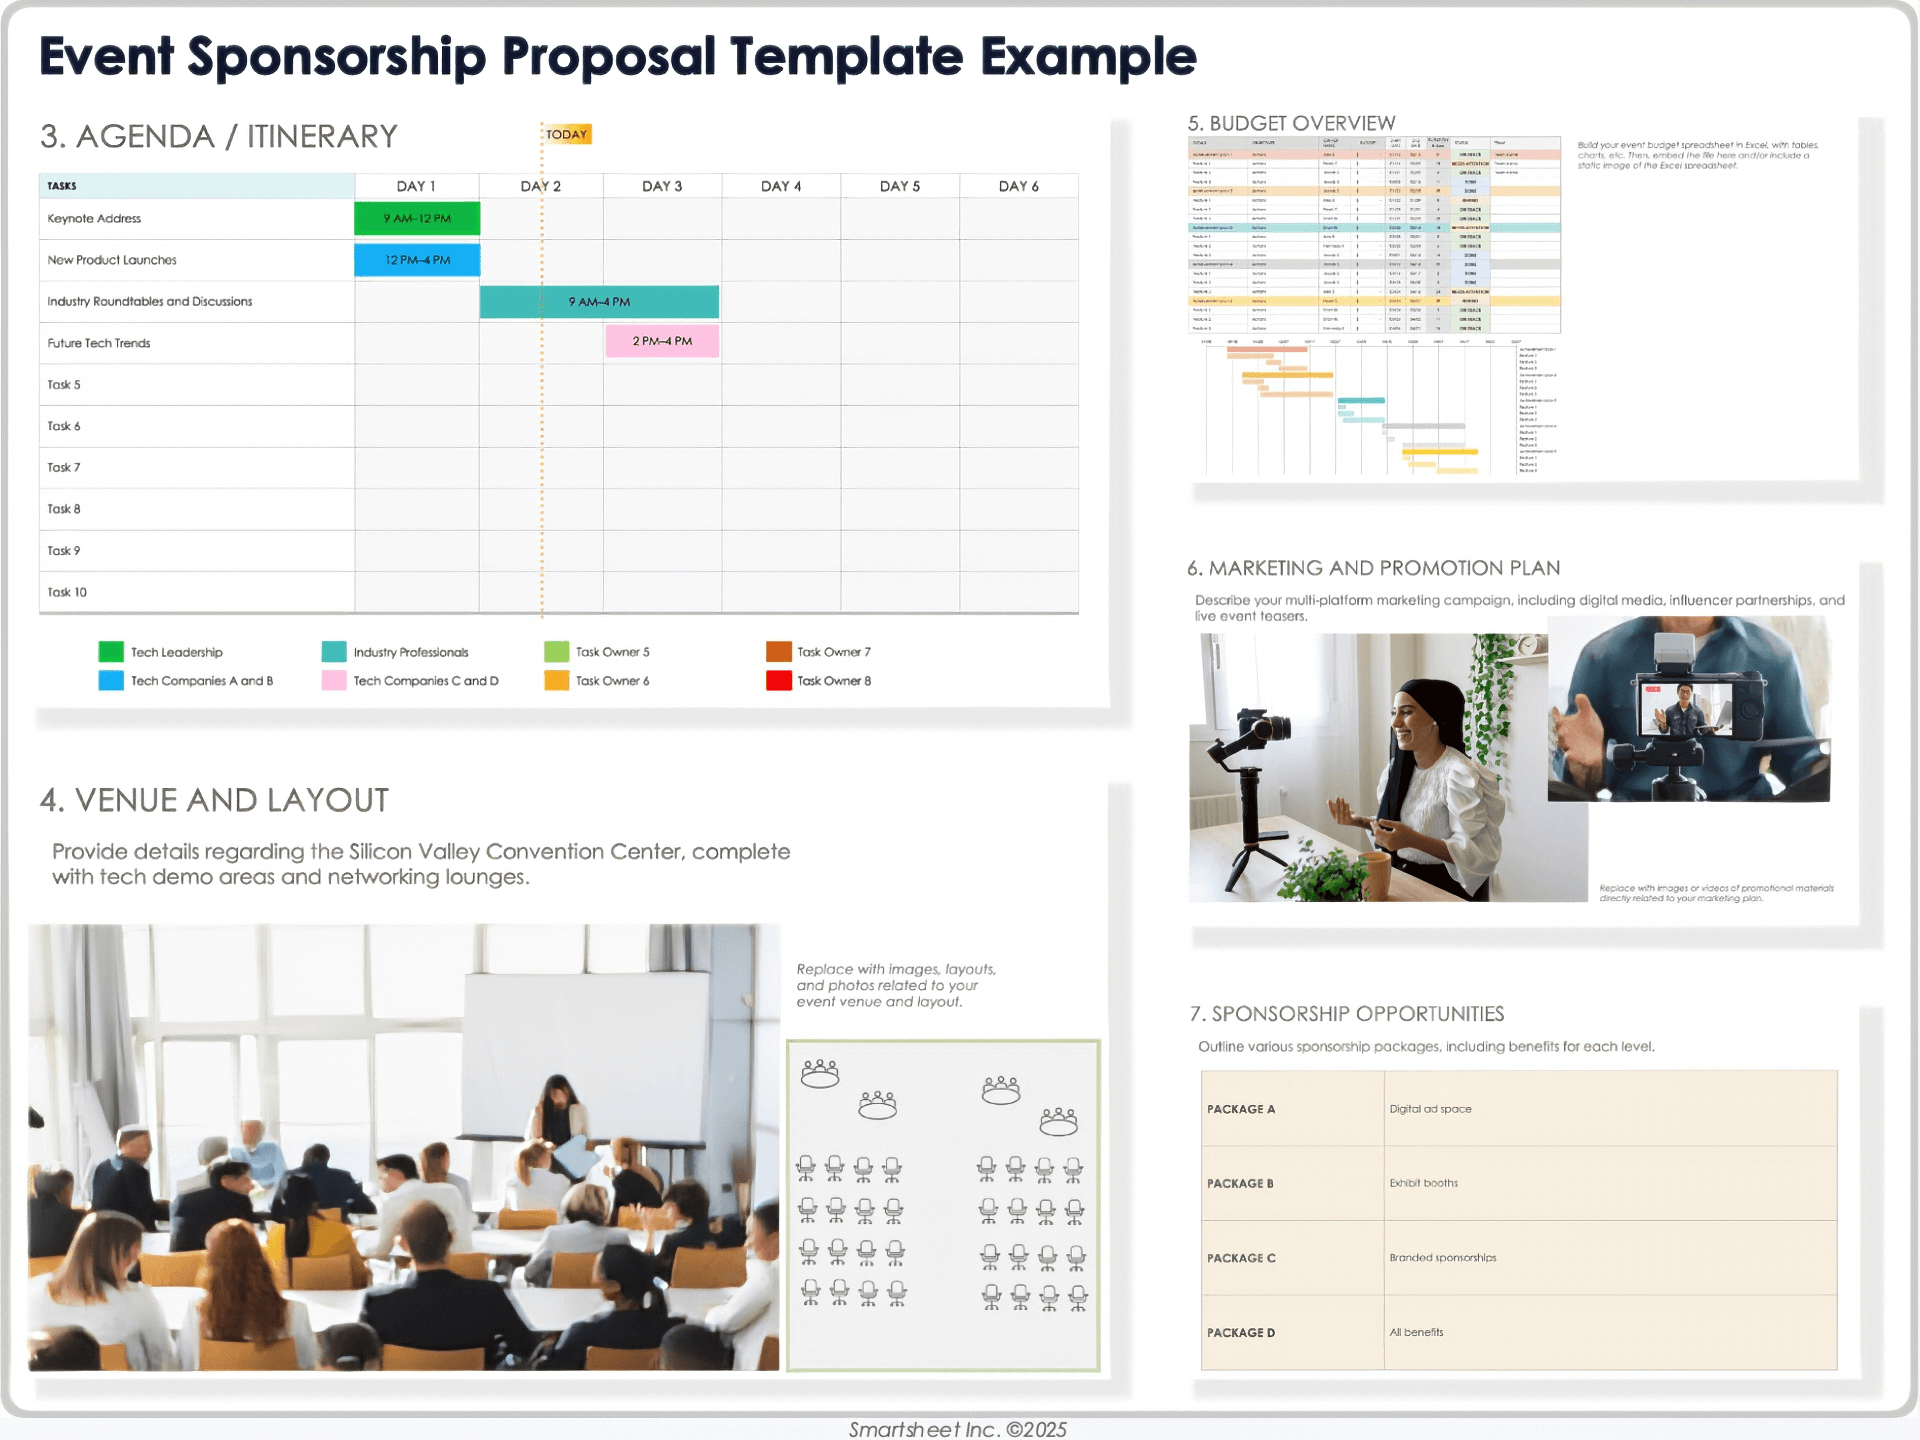Select the DAY 6 column header

[x=1019, y=186]
